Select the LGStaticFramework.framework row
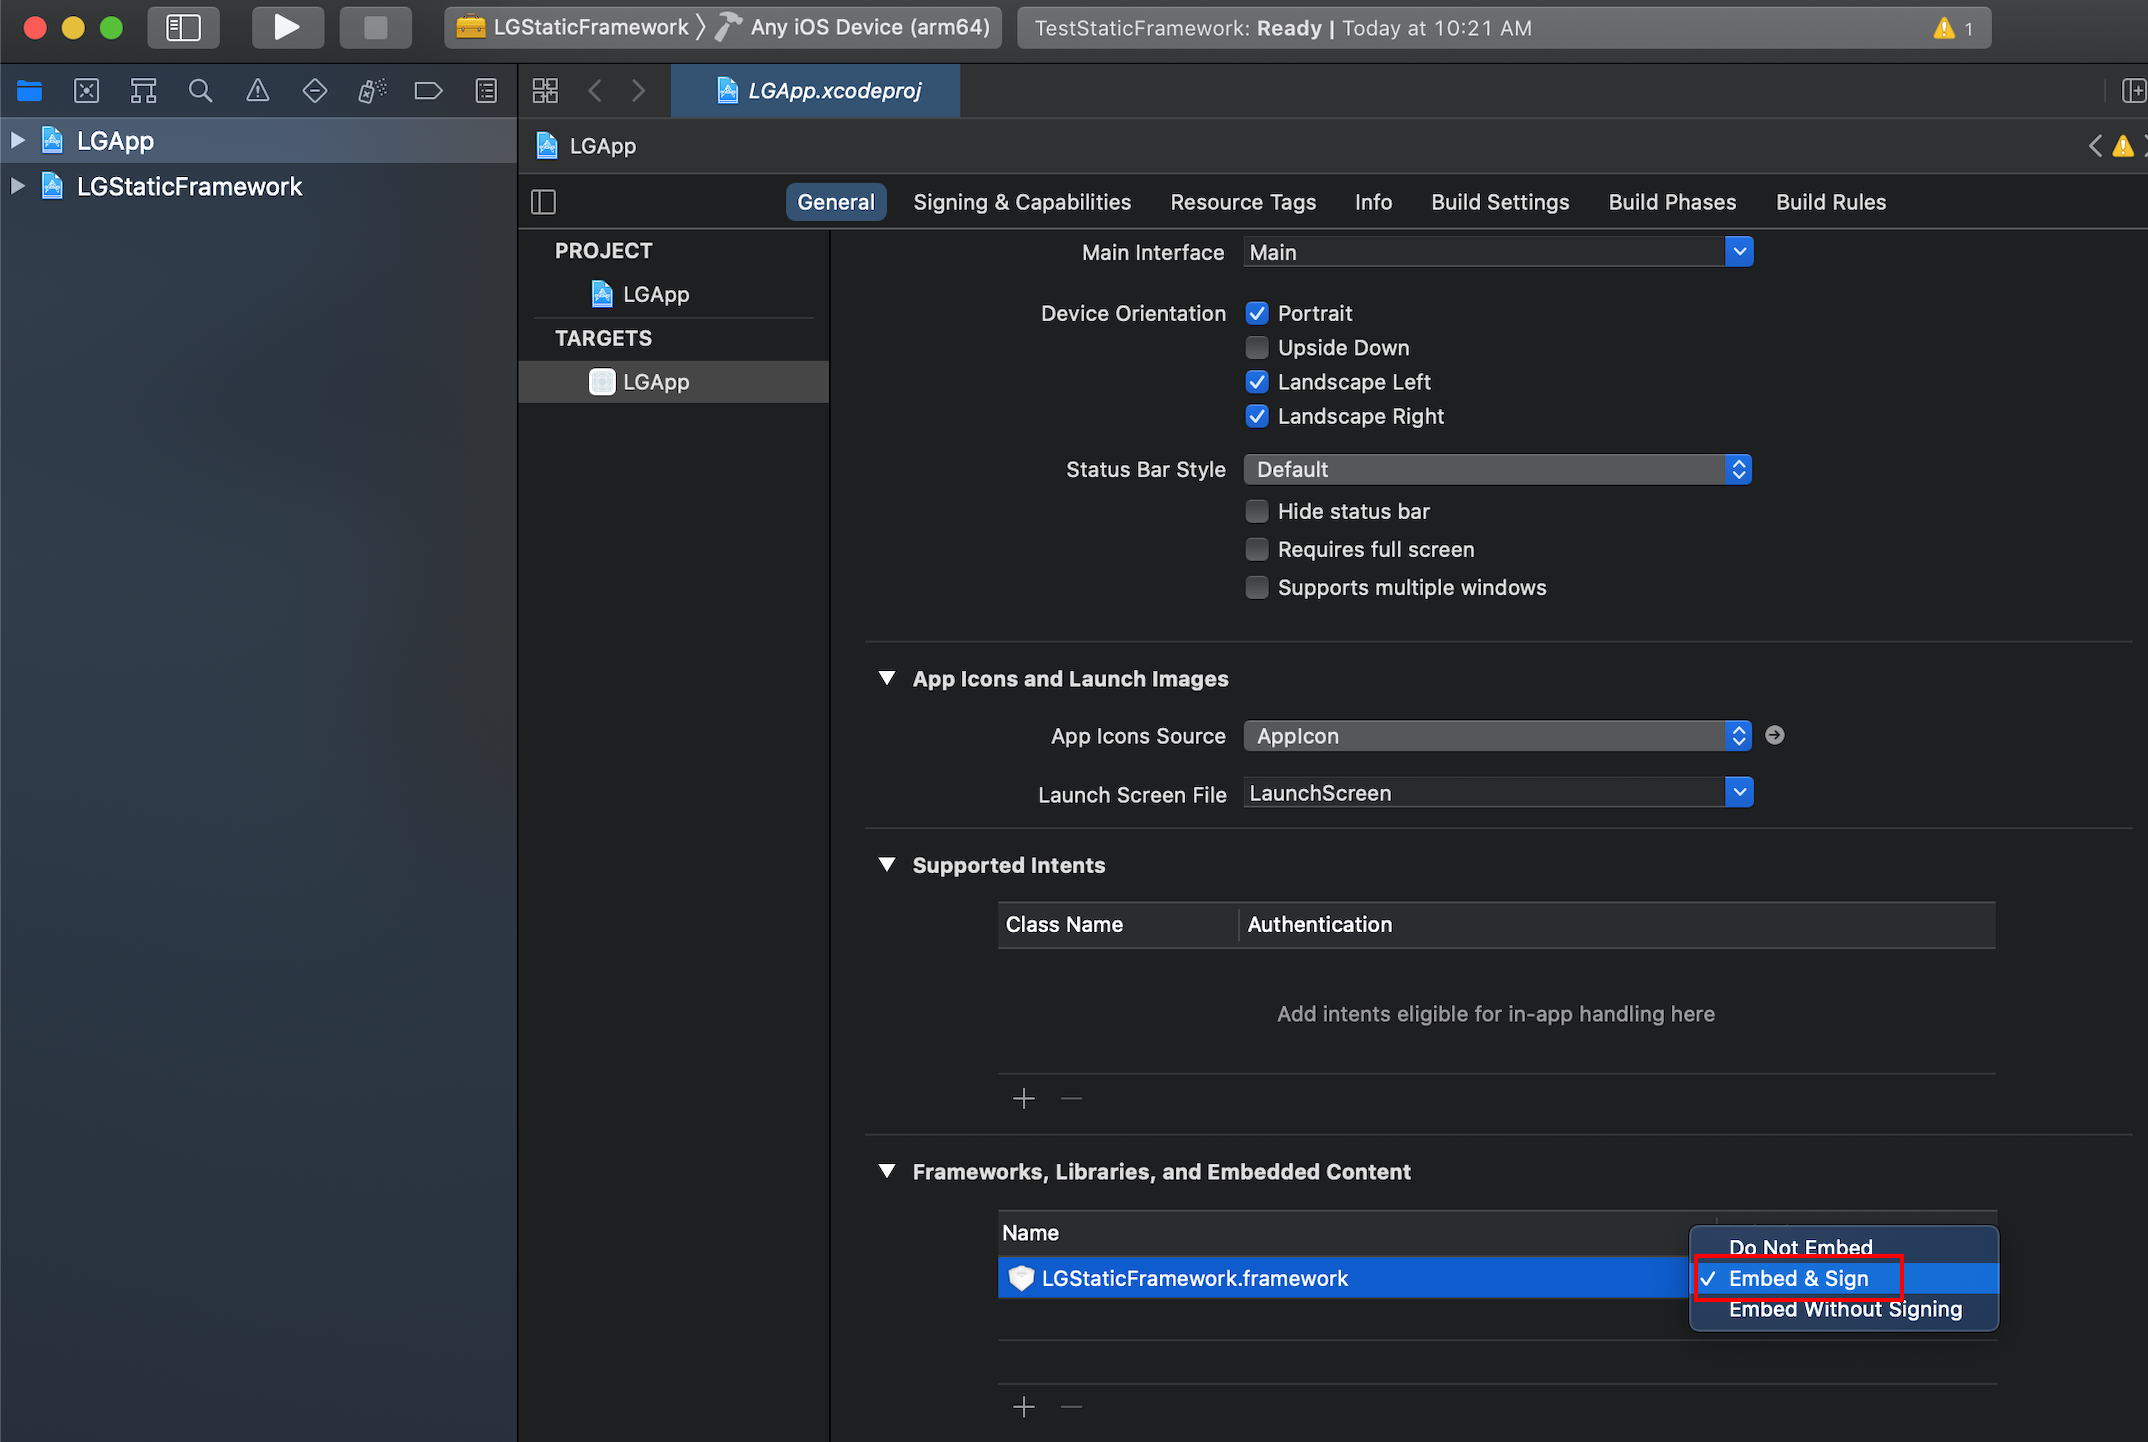 (x=1344, y=1278)
